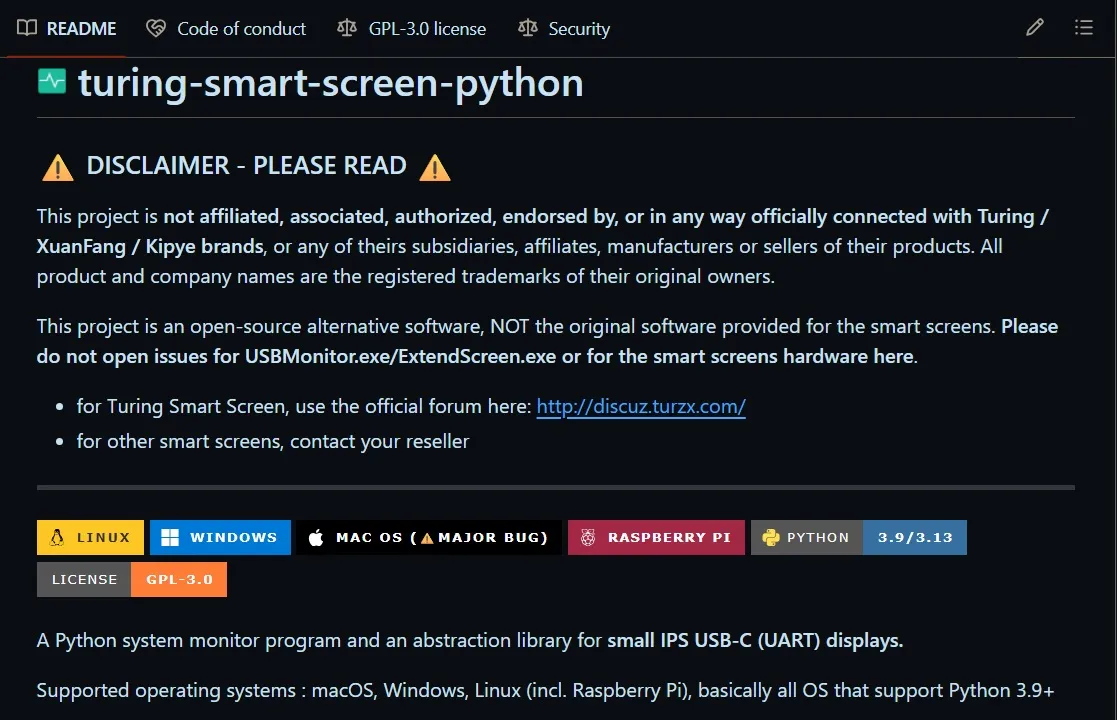Open the outline list icon
The image size is (1117, 720).
pos(1084,28)
